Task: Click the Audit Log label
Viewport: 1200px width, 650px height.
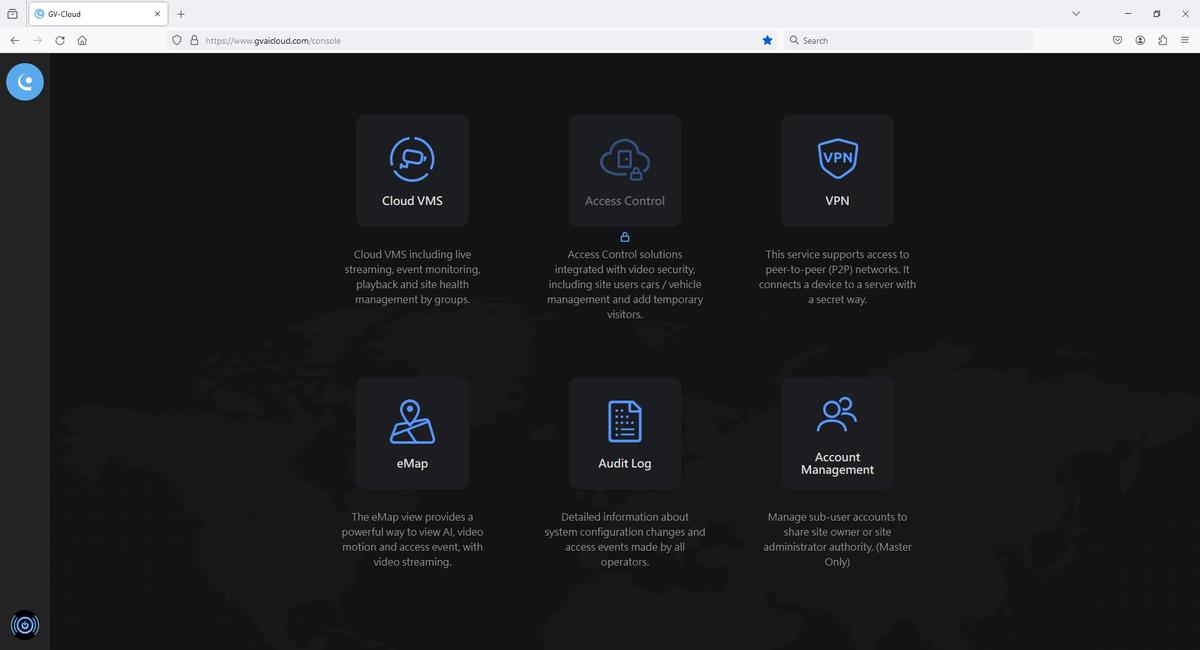Action: tap(625, 463)
